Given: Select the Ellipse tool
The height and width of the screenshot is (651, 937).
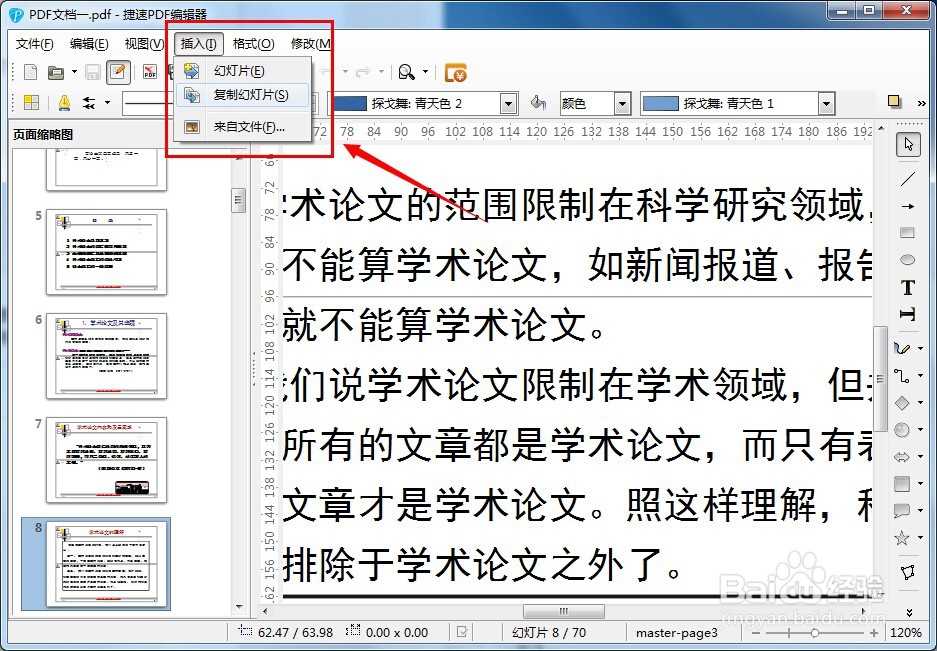Looking at the screenshot, I should click(906, 258).
